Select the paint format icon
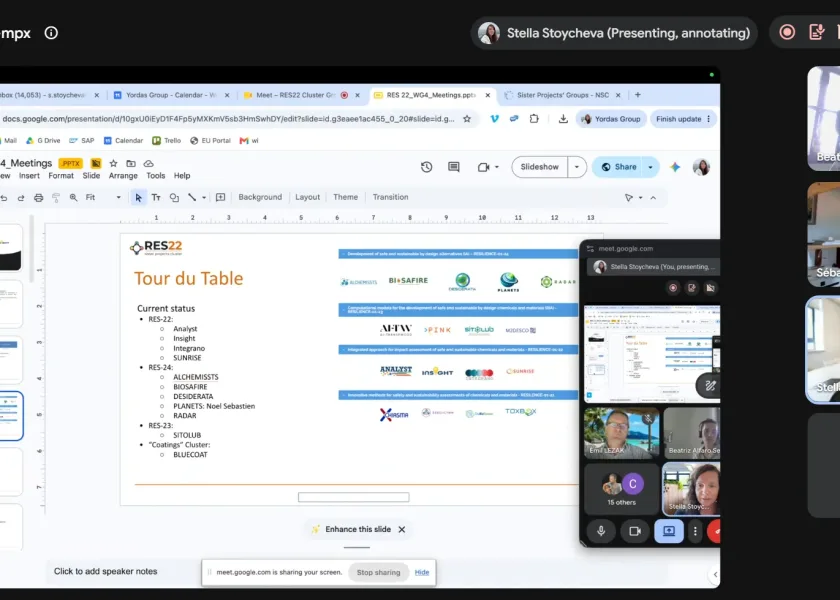 [56, 198]
